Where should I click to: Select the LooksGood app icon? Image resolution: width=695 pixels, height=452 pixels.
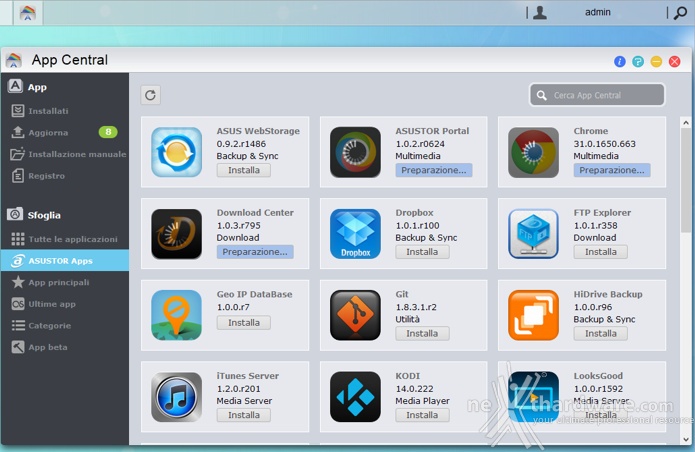[x=533, y=397]
